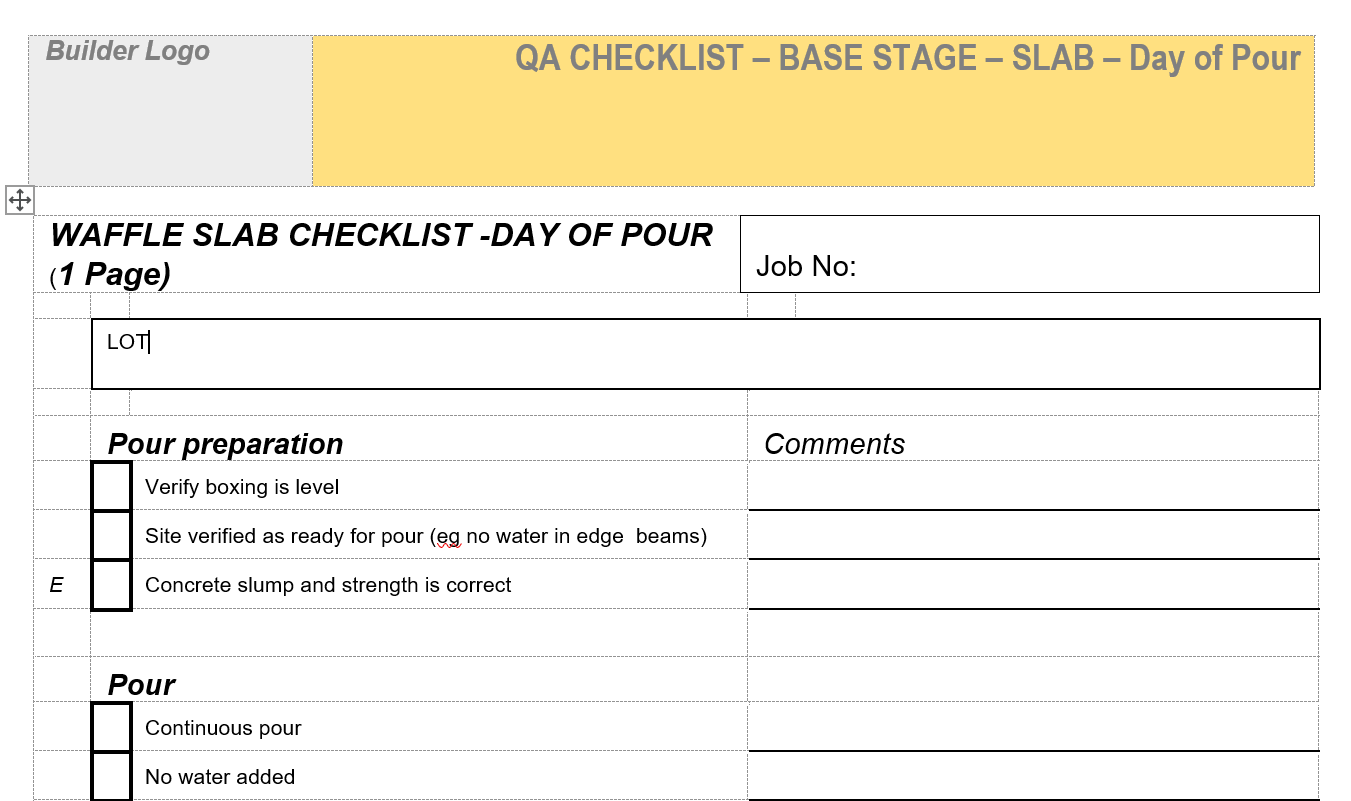The image size is (1351, 801).
Task: Check the 'Site verified as ready' box
Action: (111, 535)
